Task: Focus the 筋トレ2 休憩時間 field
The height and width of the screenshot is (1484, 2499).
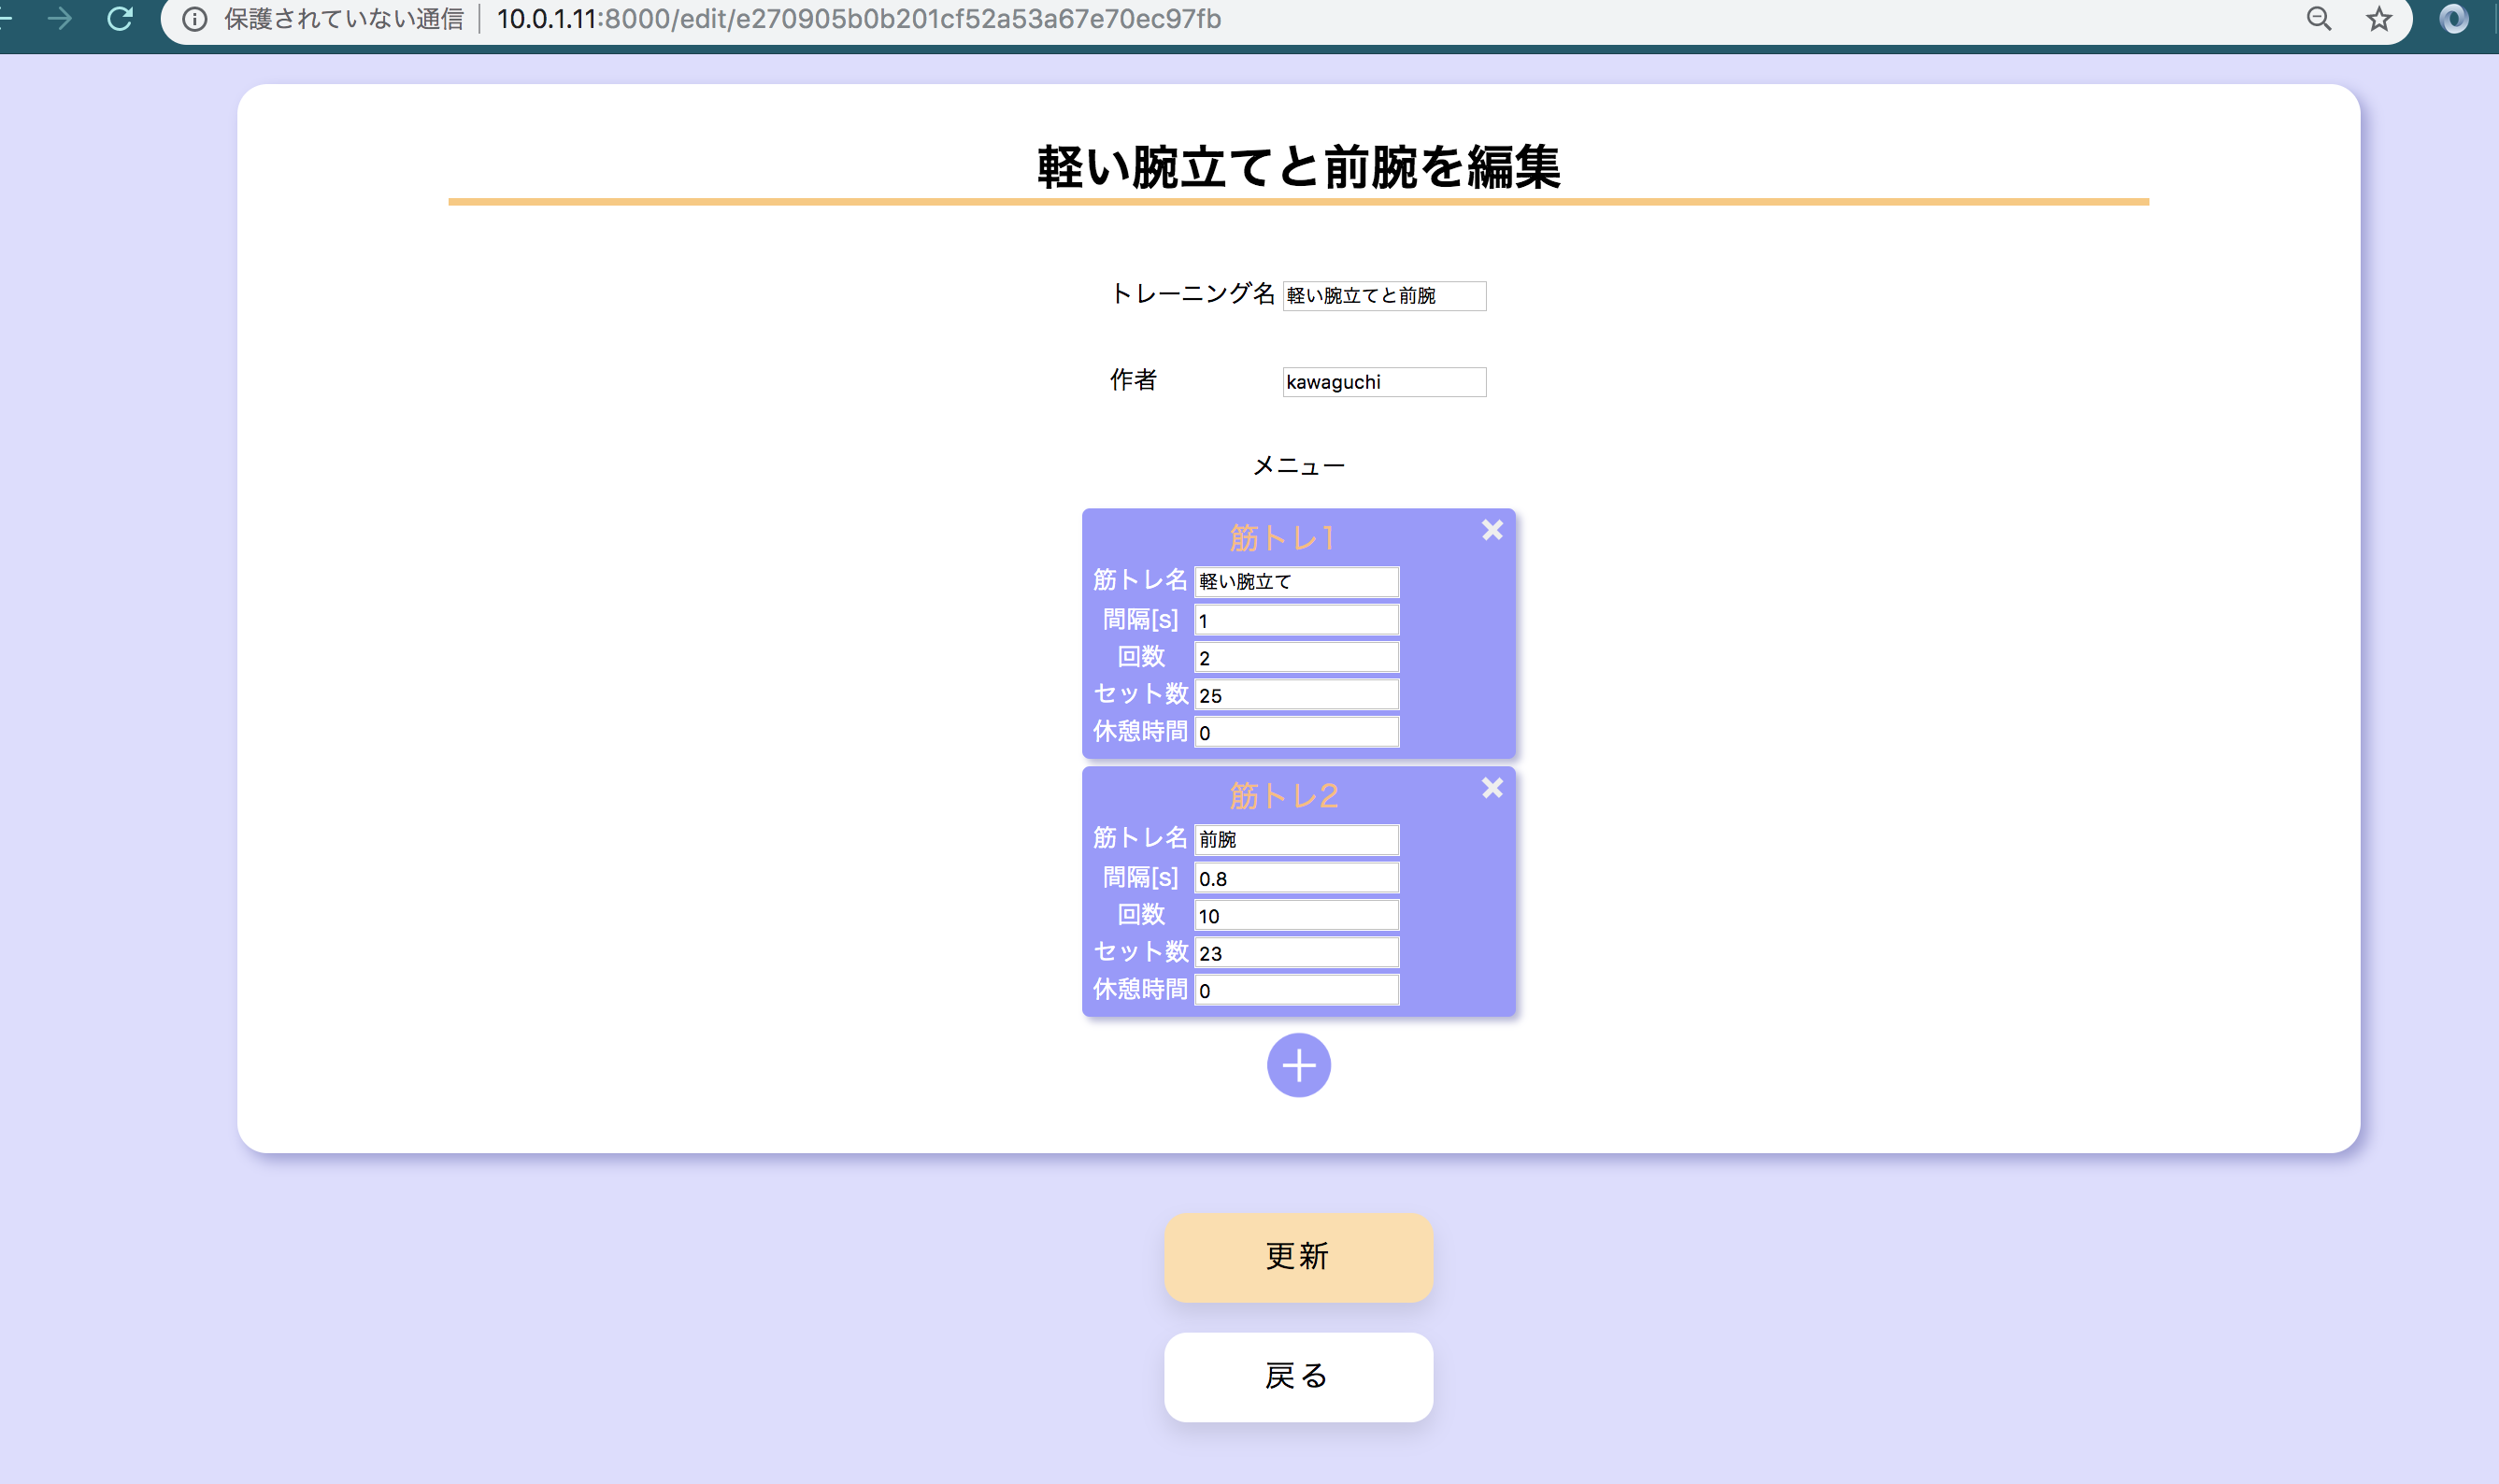Action: coord(1296,990)
